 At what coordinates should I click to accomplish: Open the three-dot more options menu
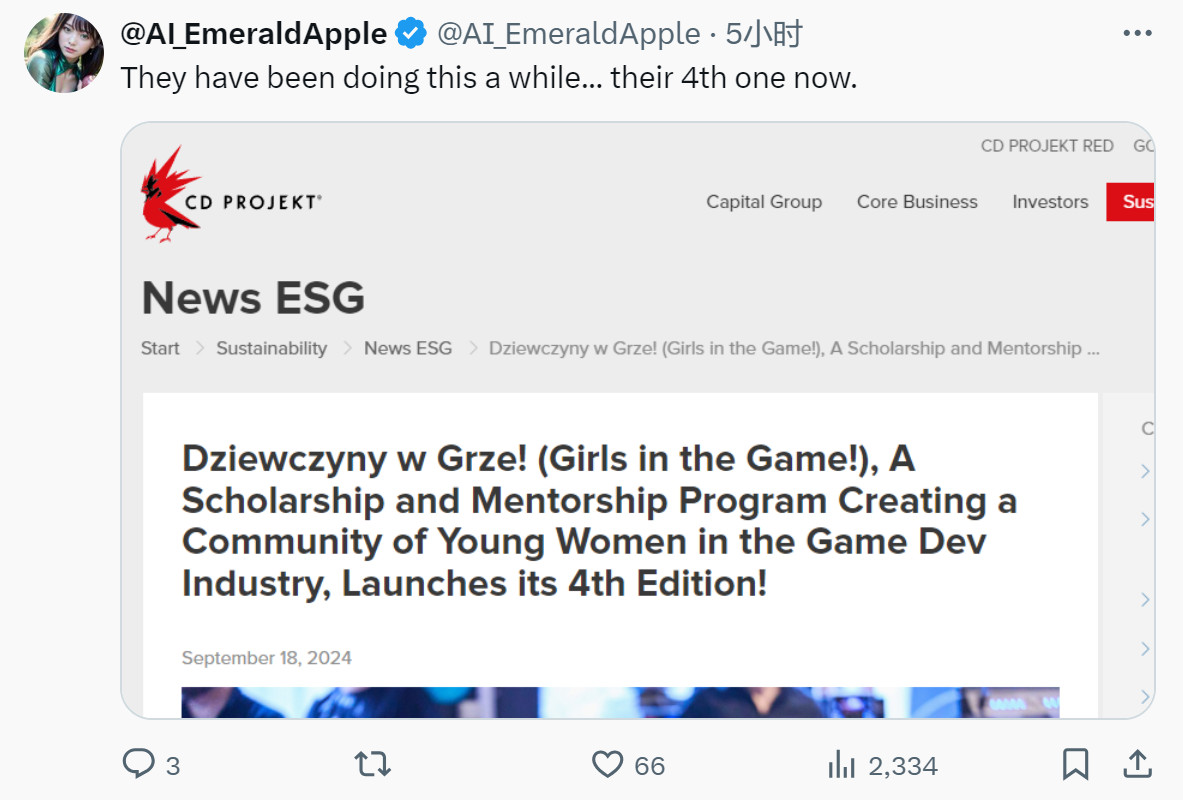pos(1138,33)
